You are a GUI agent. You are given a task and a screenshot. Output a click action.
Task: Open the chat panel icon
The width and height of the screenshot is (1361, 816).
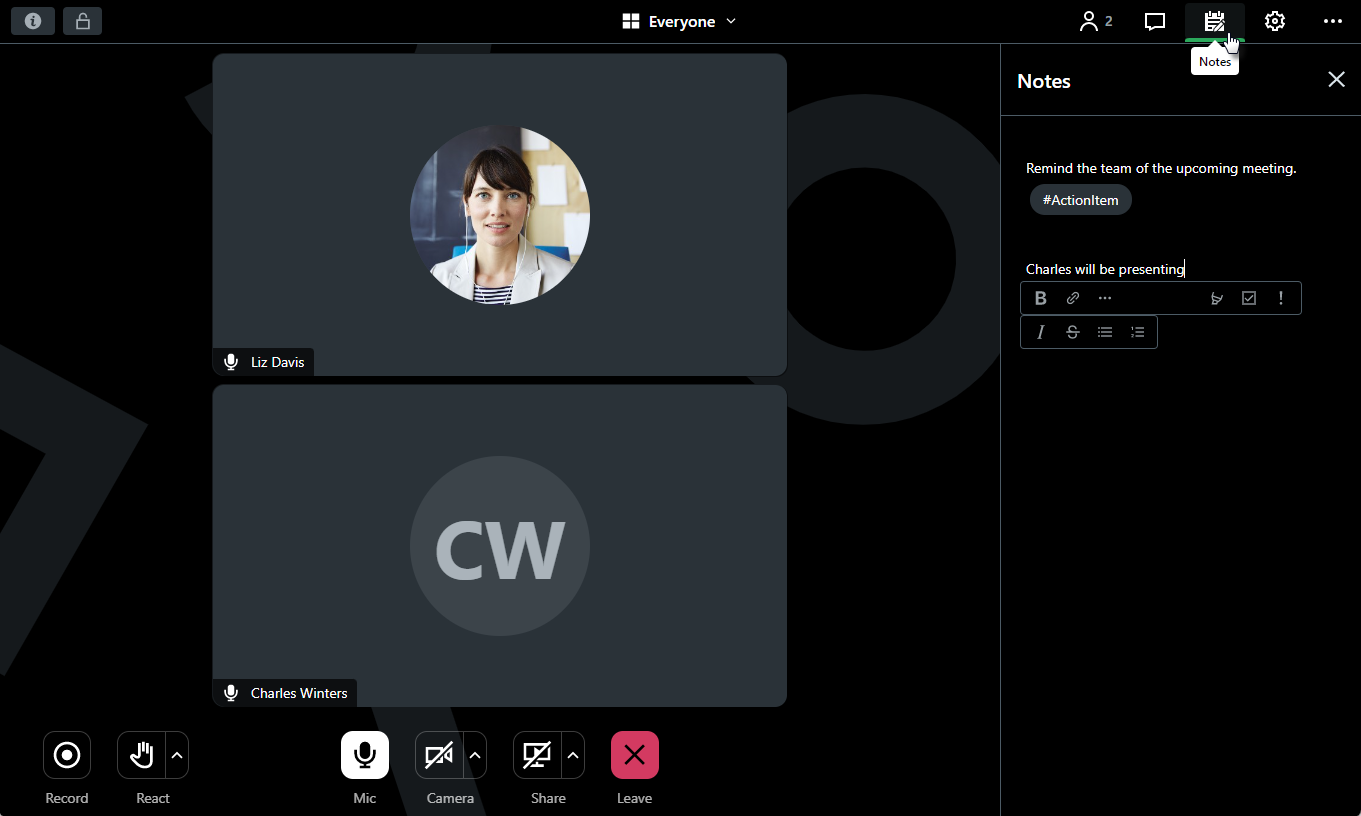point(1155,21)
